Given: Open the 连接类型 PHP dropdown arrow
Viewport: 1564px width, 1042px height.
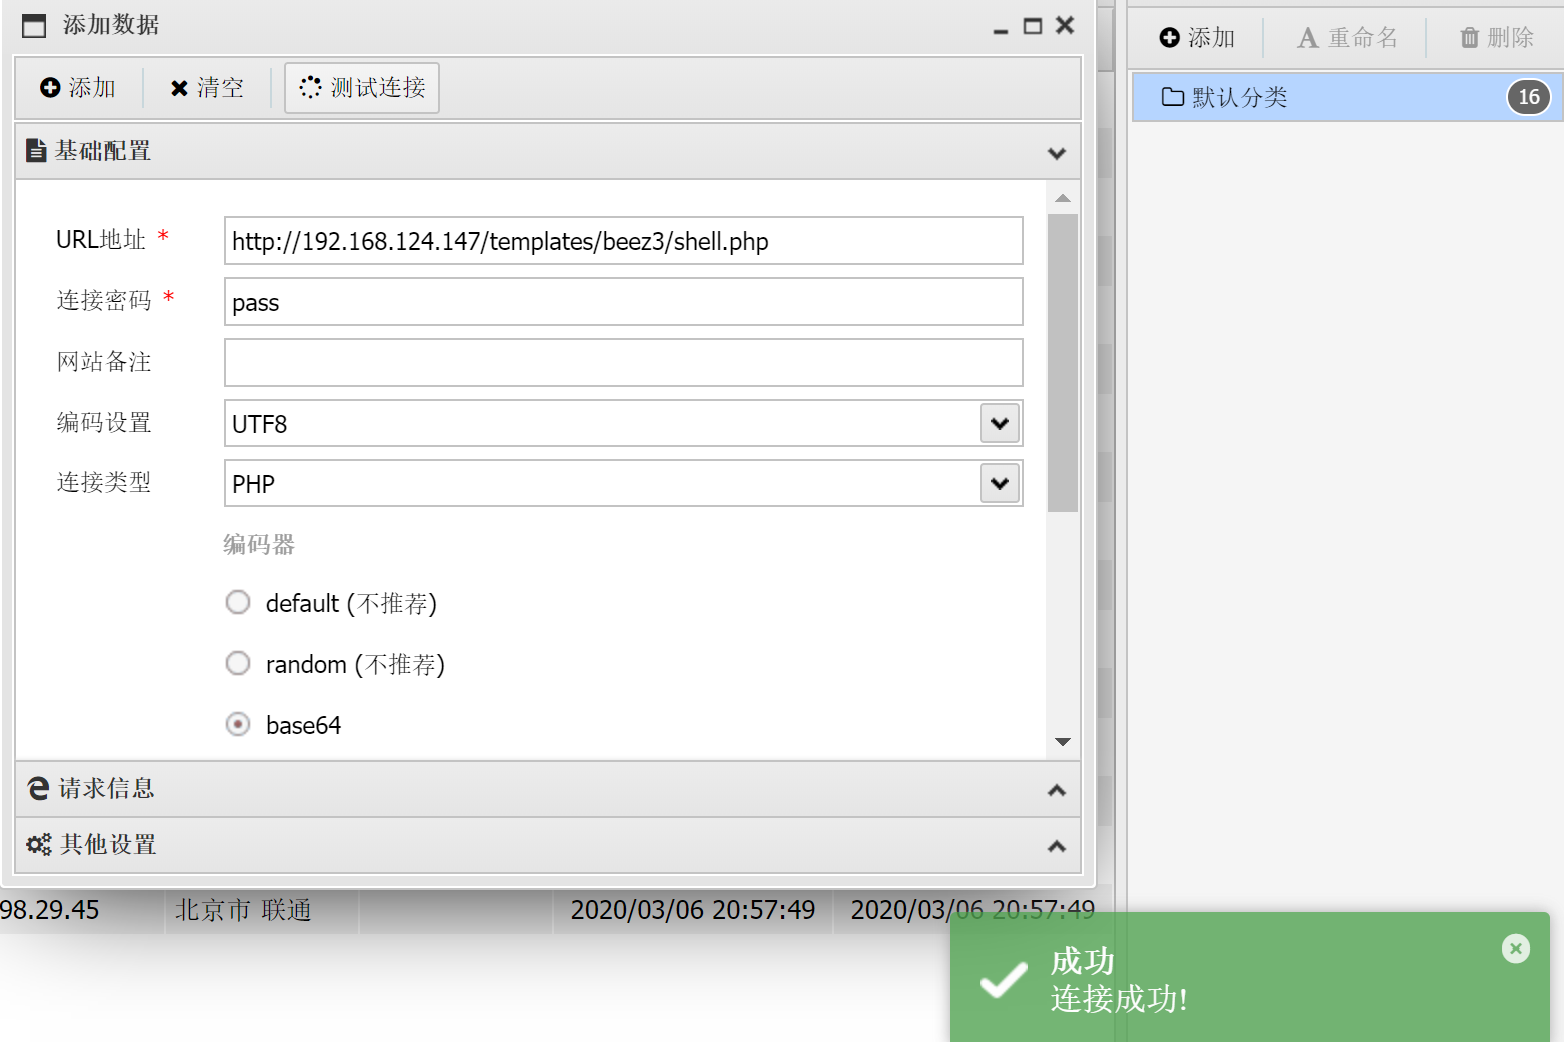Looking at the screenshot, I should click(x=1000, y=483).
